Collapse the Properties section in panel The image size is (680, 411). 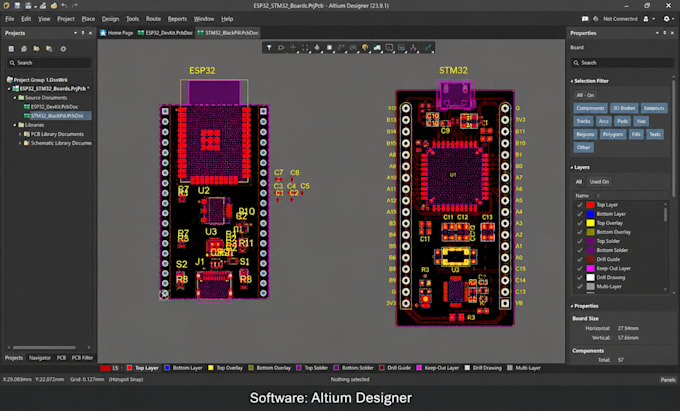click(572, 306)
